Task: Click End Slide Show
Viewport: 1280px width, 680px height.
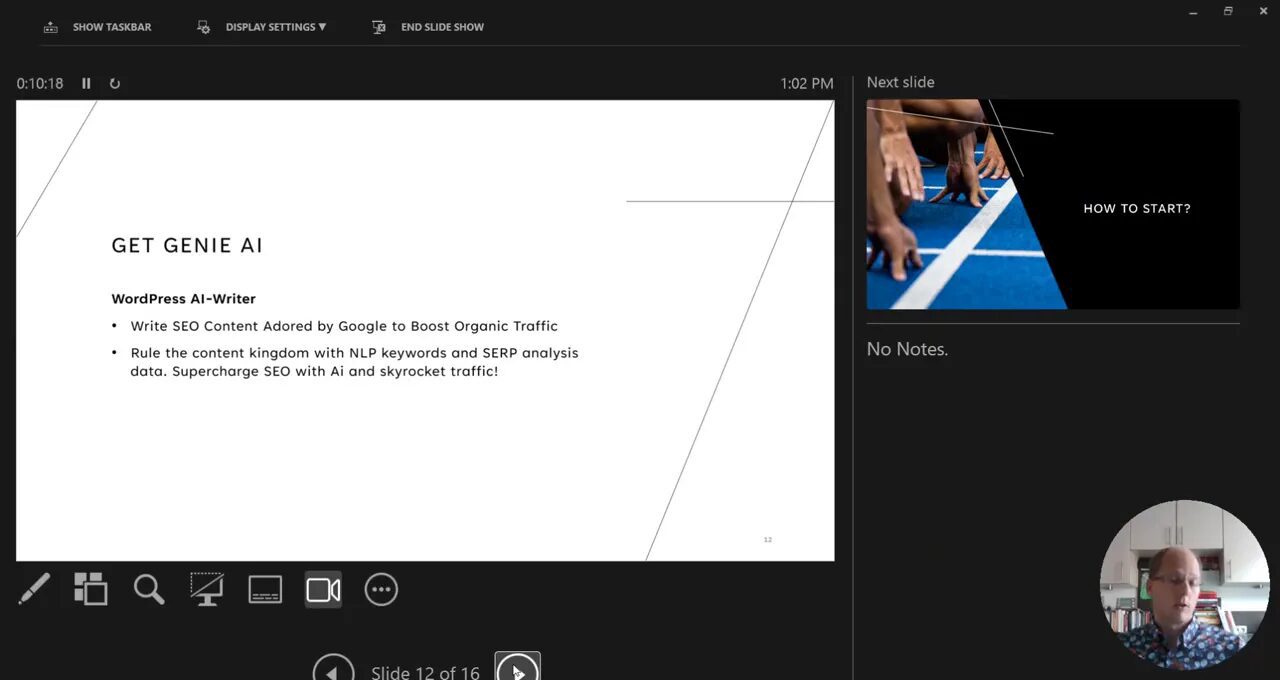Action: [x=427, y=27]
